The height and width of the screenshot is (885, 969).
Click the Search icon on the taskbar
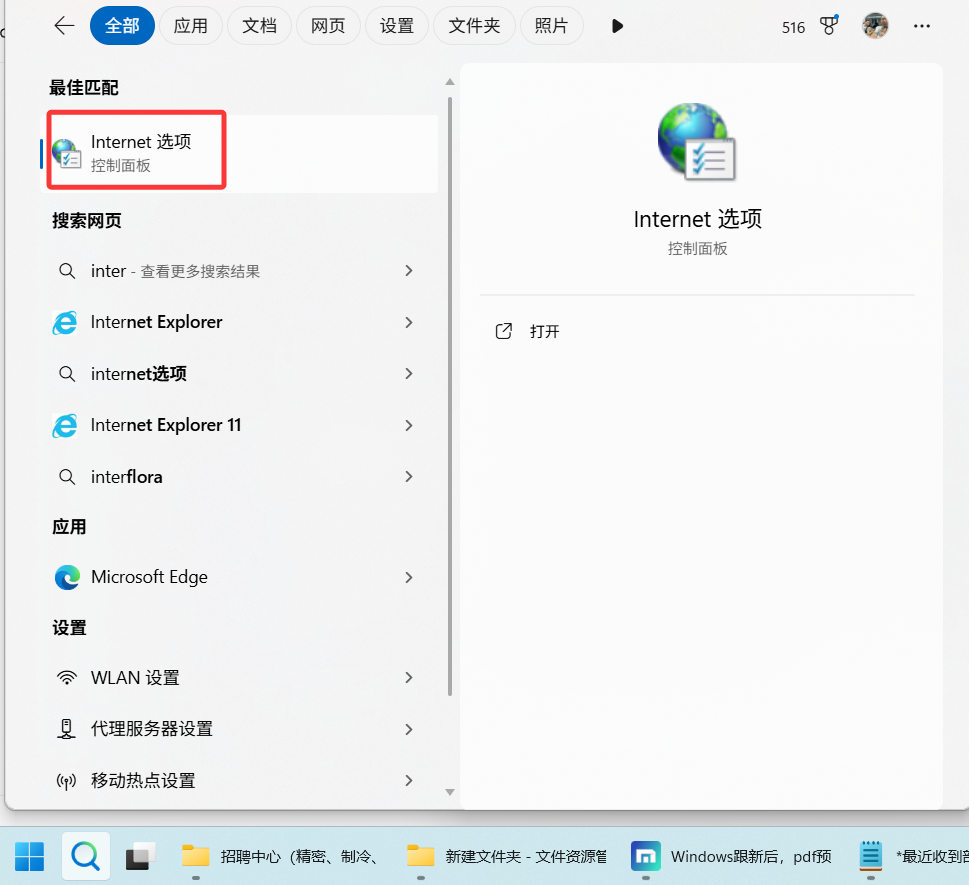(x=85, y=856)
